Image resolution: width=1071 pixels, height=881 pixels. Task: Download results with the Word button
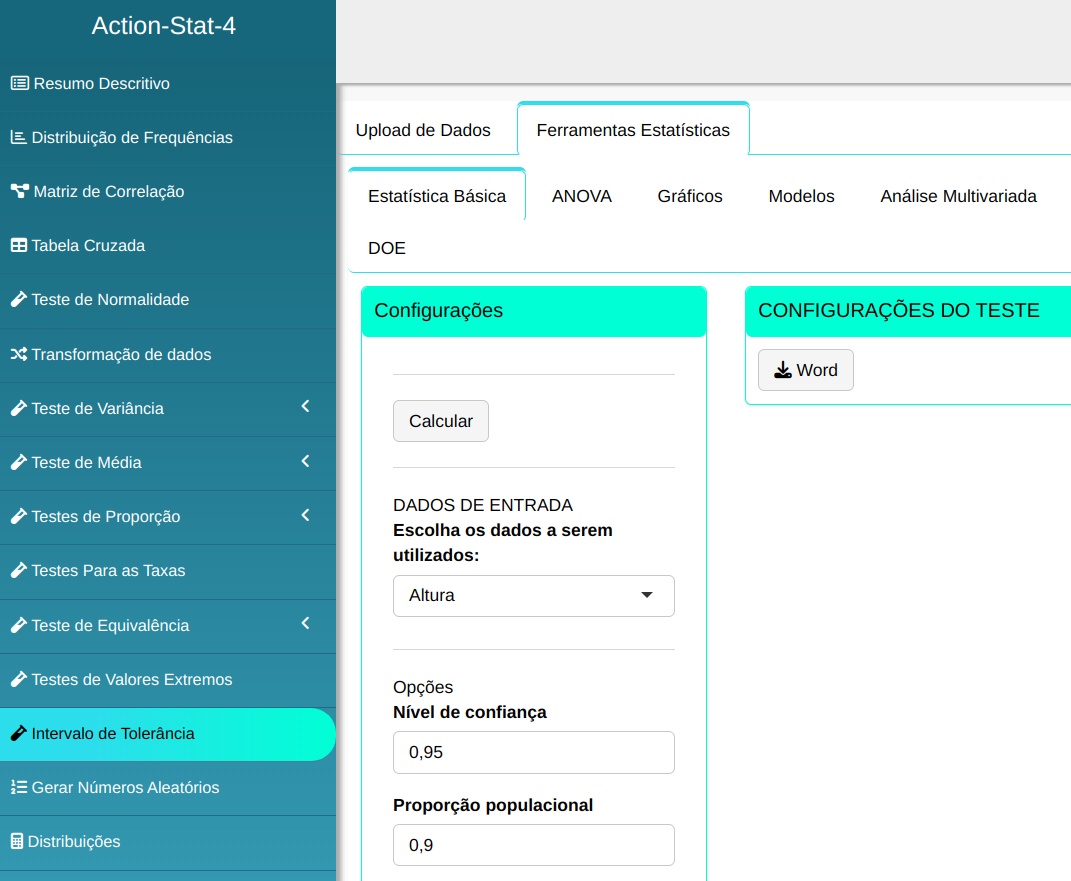pyautogui.click(x=805, y=370)
